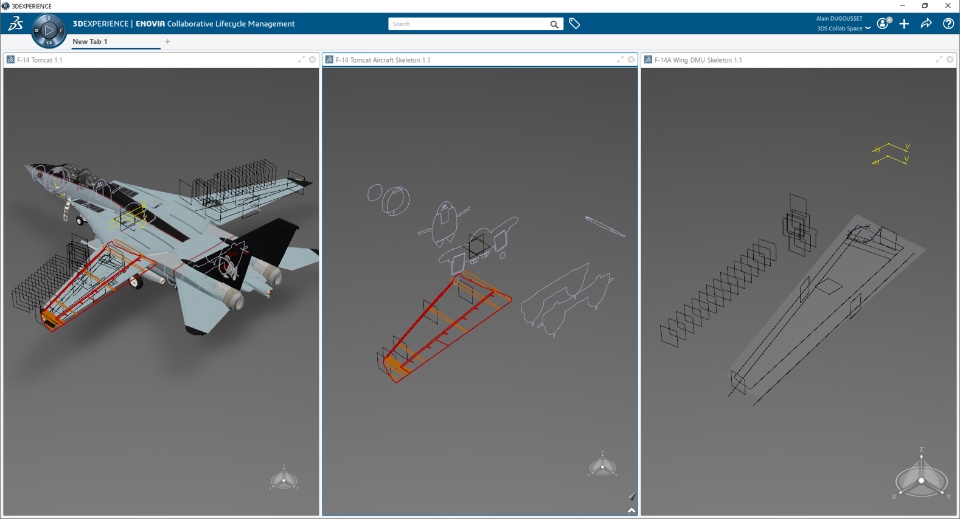Click the F-14 Tomcat Aircraft Skeleton widget icon
Screen dimensions: 960x519
pos(329,60)
